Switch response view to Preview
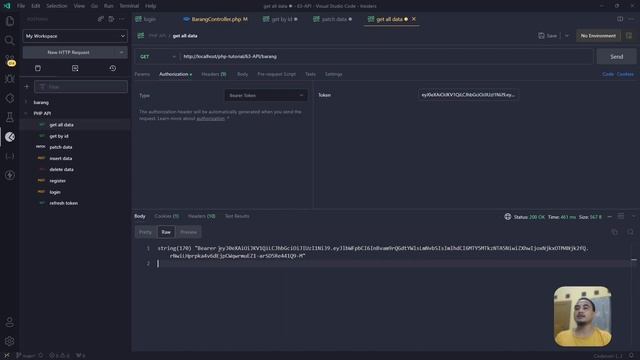640x360 pixels. [x=189, y=232]
